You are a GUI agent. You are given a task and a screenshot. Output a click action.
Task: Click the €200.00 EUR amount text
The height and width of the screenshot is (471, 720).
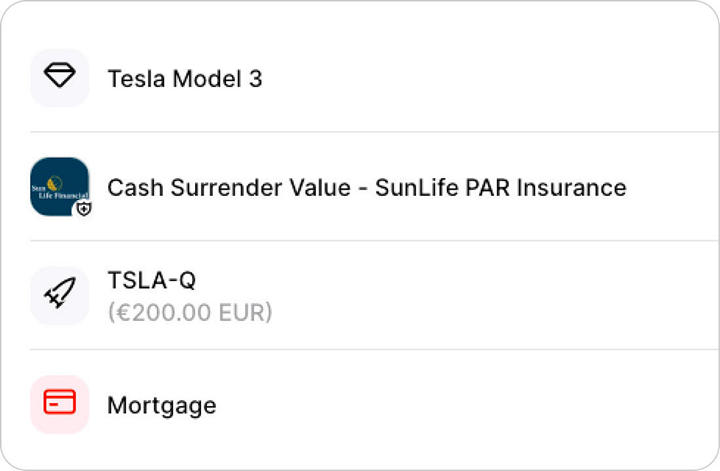[189, 312]
